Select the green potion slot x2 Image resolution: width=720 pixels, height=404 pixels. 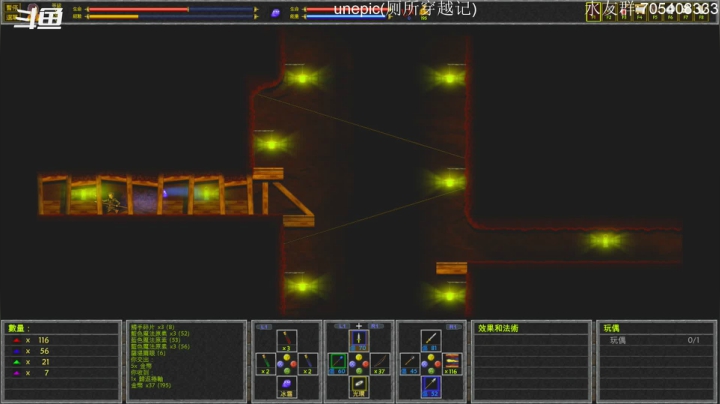[265, 364]
